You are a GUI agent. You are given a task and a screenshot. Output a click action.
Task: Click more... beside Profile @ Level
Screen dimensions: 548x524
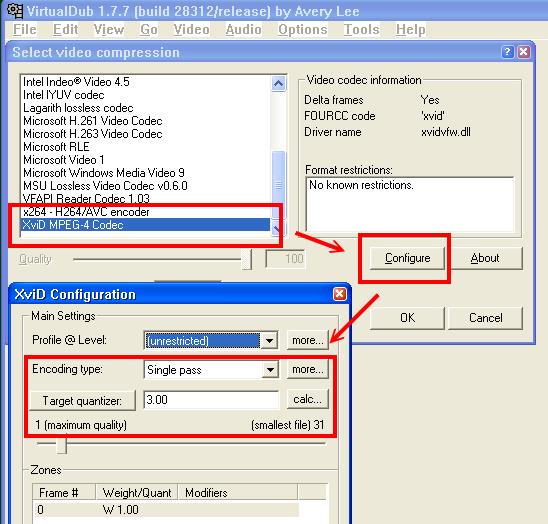tap(308, 340)
